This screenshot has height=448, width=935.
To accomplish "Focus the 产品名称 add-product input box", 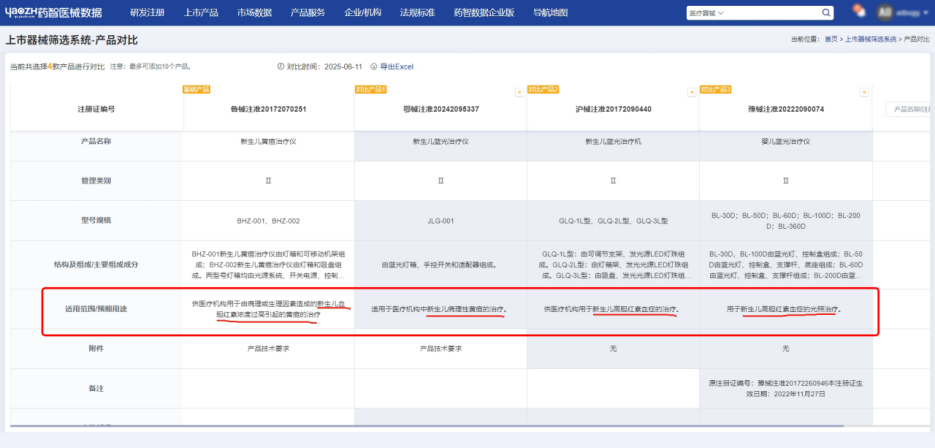I will tap(908, 109).
